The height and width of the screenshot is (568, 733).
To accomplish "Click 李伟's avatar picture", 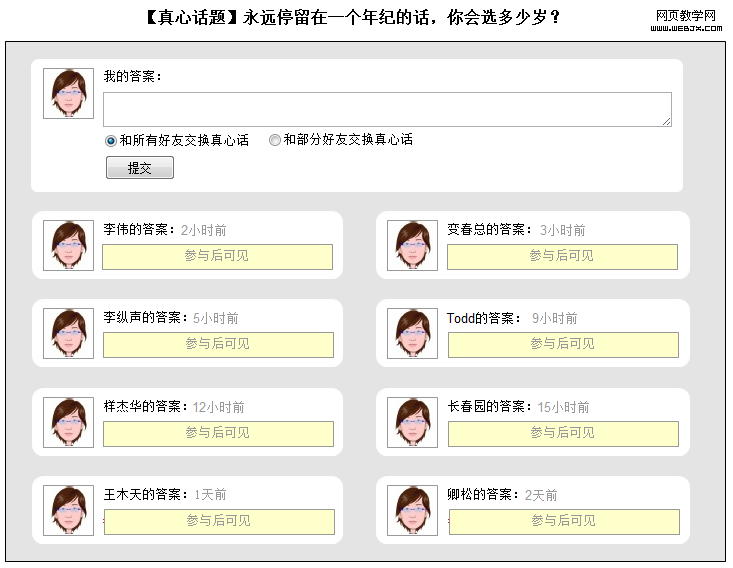I will pos(68,246).
